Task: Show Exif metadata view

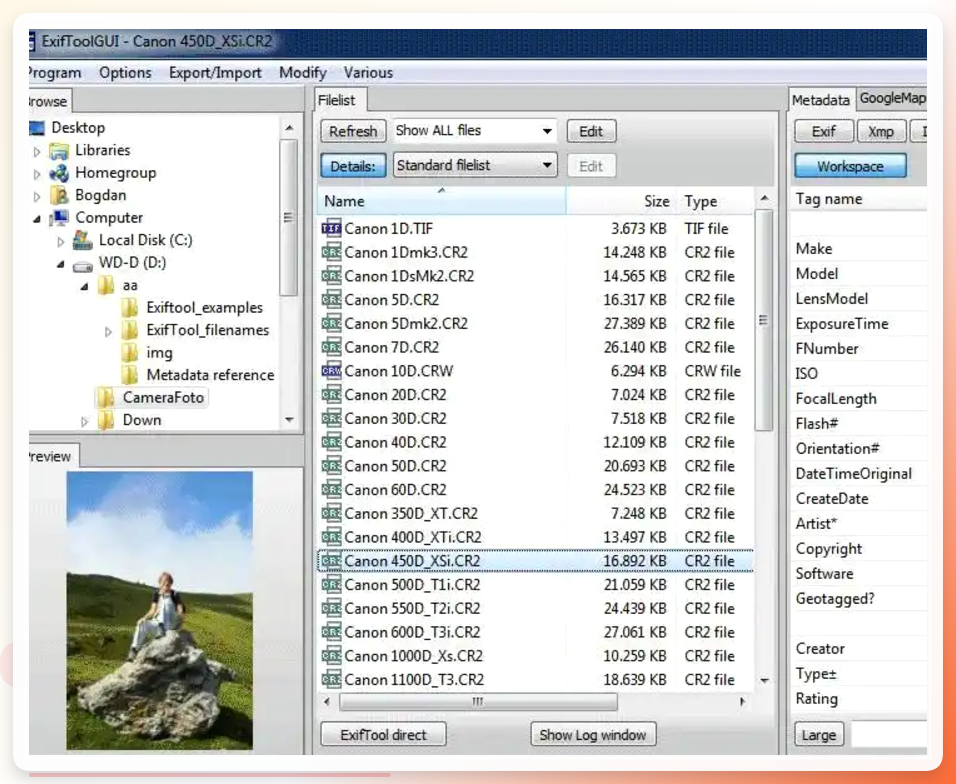Action: coord(824,131)
